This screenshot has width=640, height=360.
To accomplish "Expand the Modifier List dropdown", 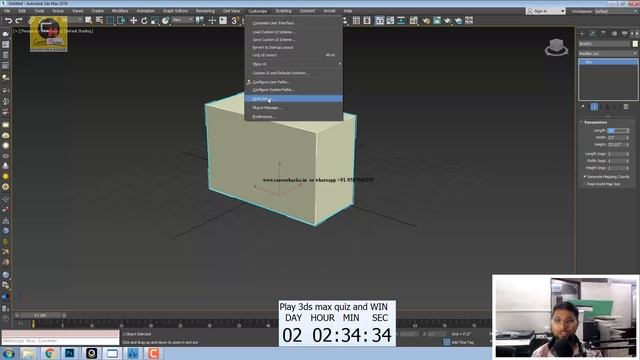I will coord(608,53).
